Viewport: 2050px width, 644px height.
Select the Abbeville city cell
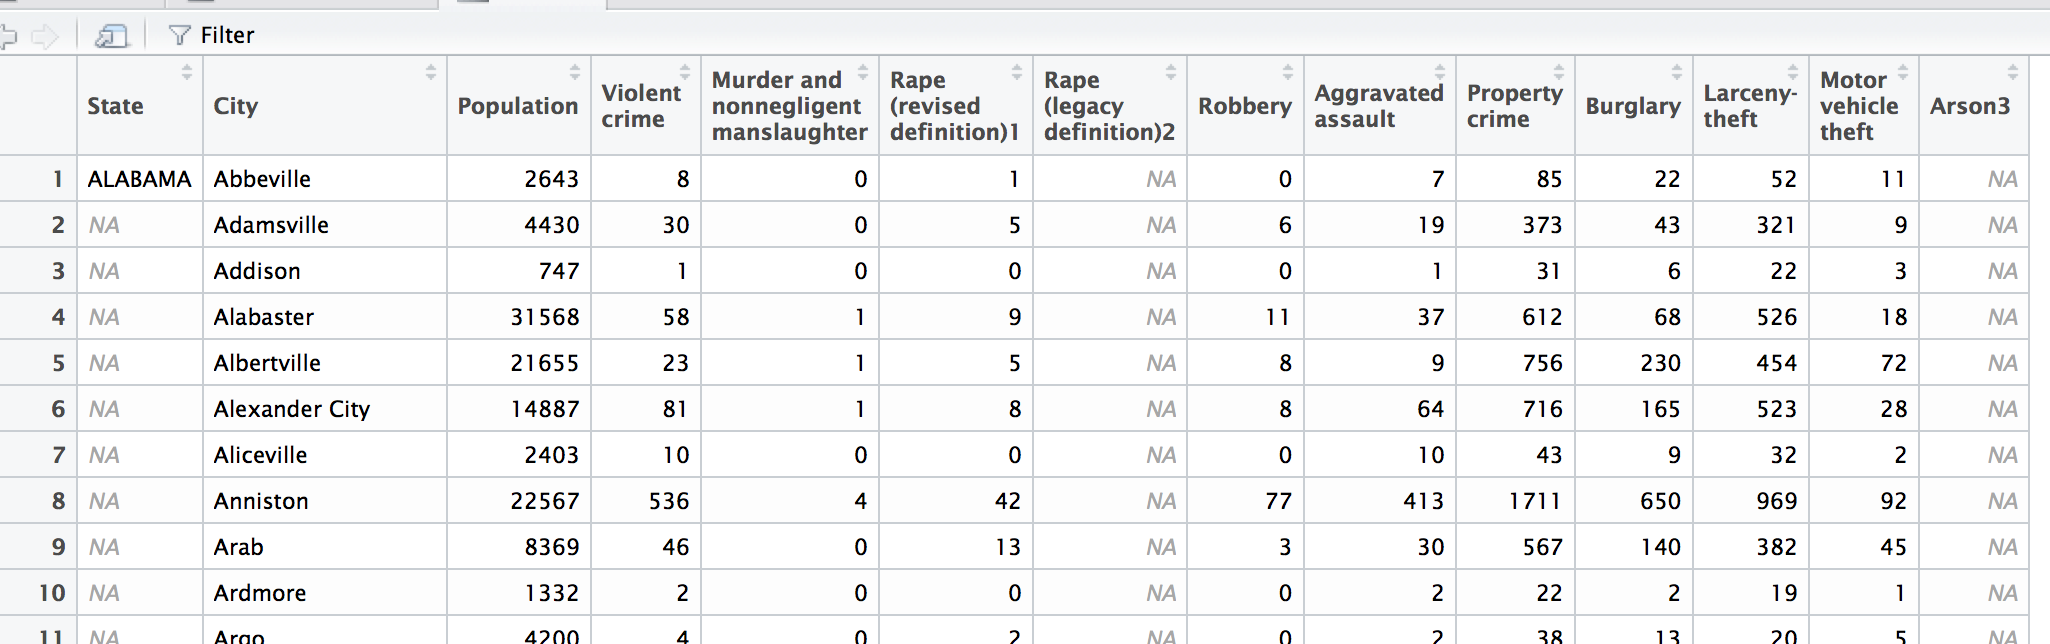click(262, 179)
